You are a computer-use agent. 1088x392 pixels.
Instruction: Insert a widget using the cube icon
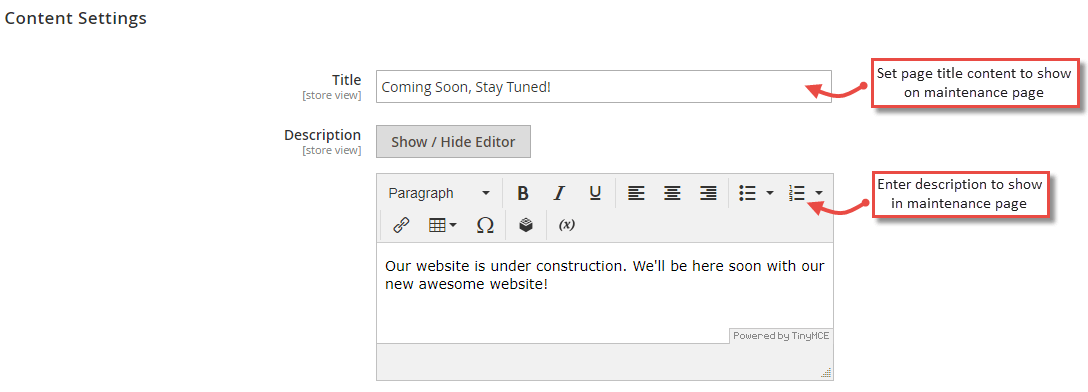tap(526, 225)
